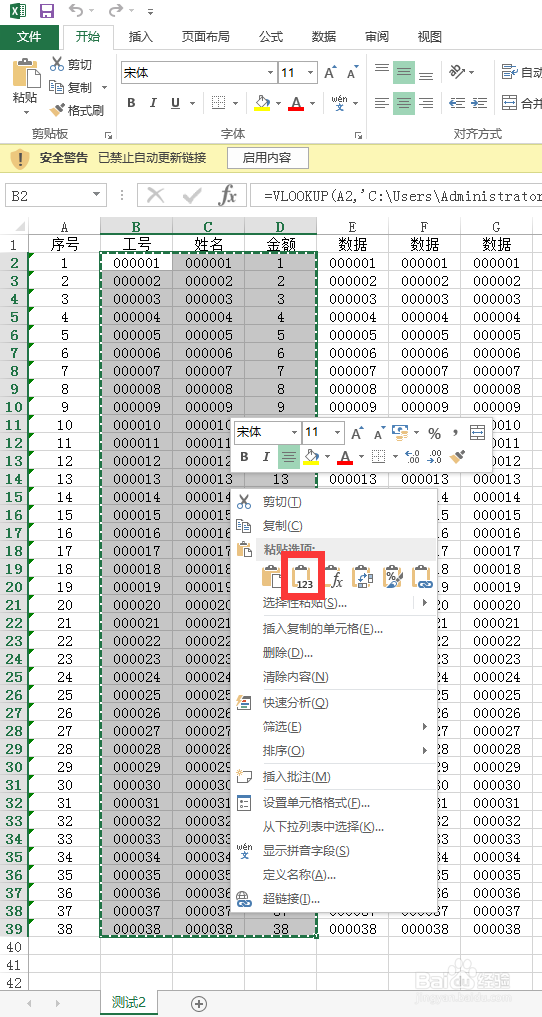Click the insert function fx in formula bar
The width and height of the screenshot is (542, 1017).
pyautogui.click(x=227, y=195)
